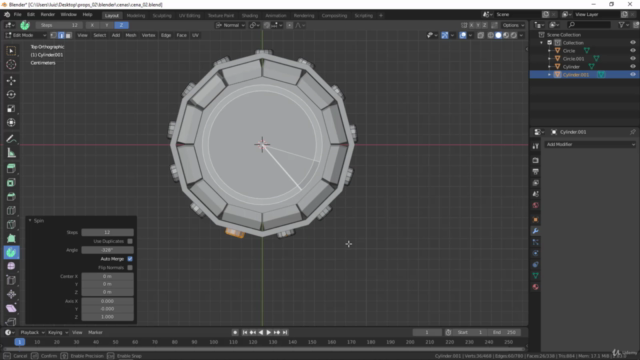Screen dimensions: 640x360
Task: Select the Loop Cut tool
Action: click(x=11, y=211)
